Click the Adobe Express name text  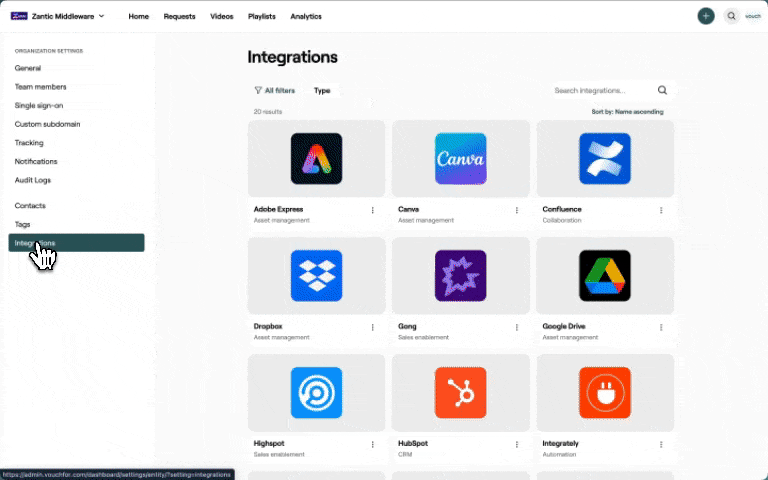[x=278, y=209]
